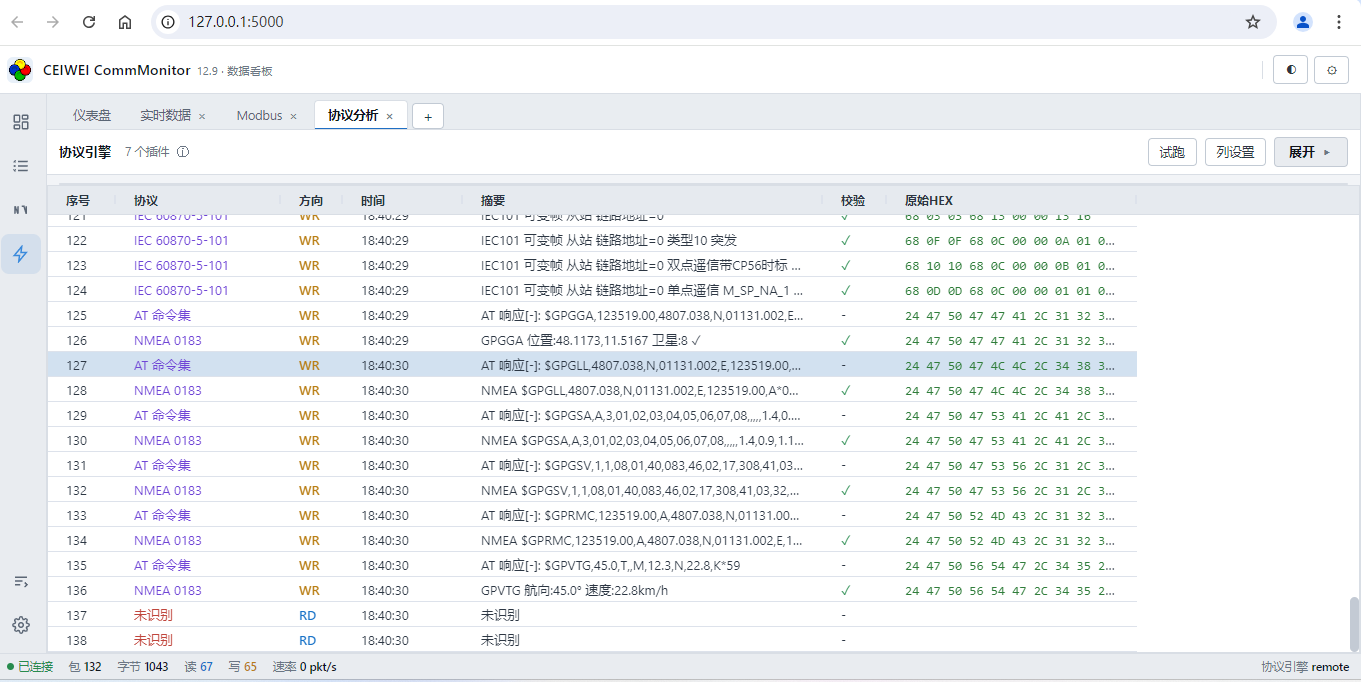Open IEC 60870-5-101 link in row 122
This screenshot has height=682, width=1361.
(x=181, y=240)
